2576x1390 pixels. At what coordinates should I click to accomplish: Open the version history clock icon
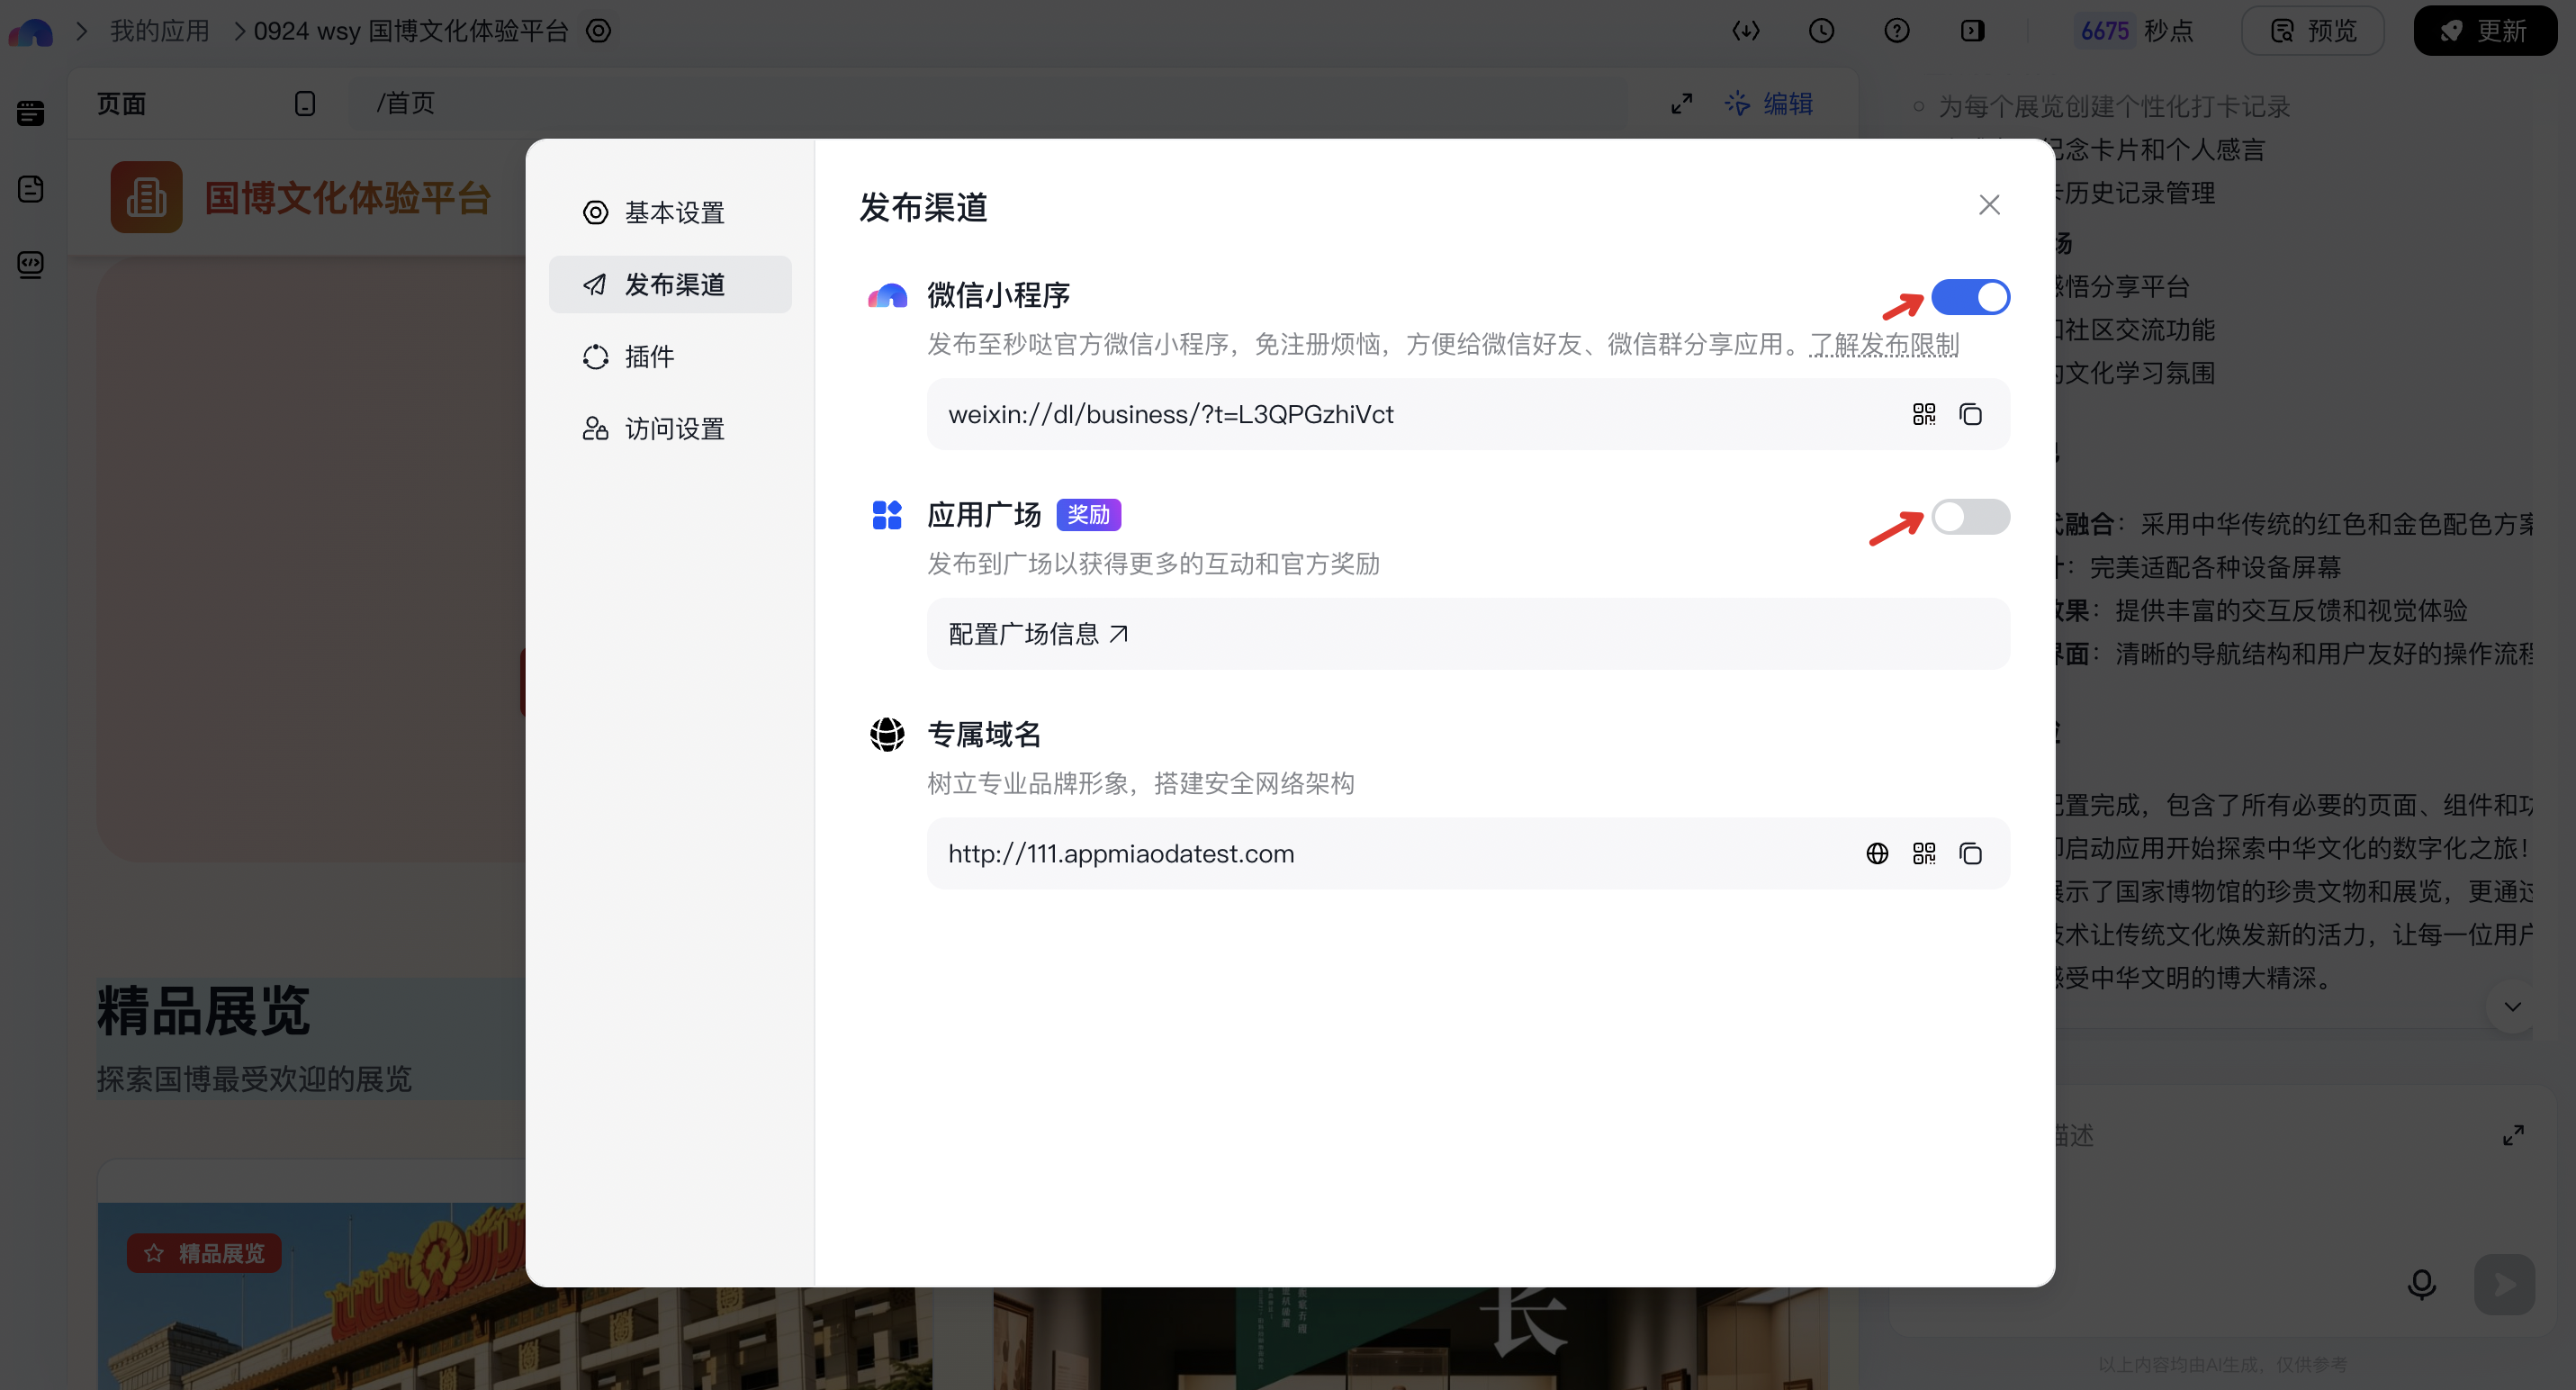1821,31
